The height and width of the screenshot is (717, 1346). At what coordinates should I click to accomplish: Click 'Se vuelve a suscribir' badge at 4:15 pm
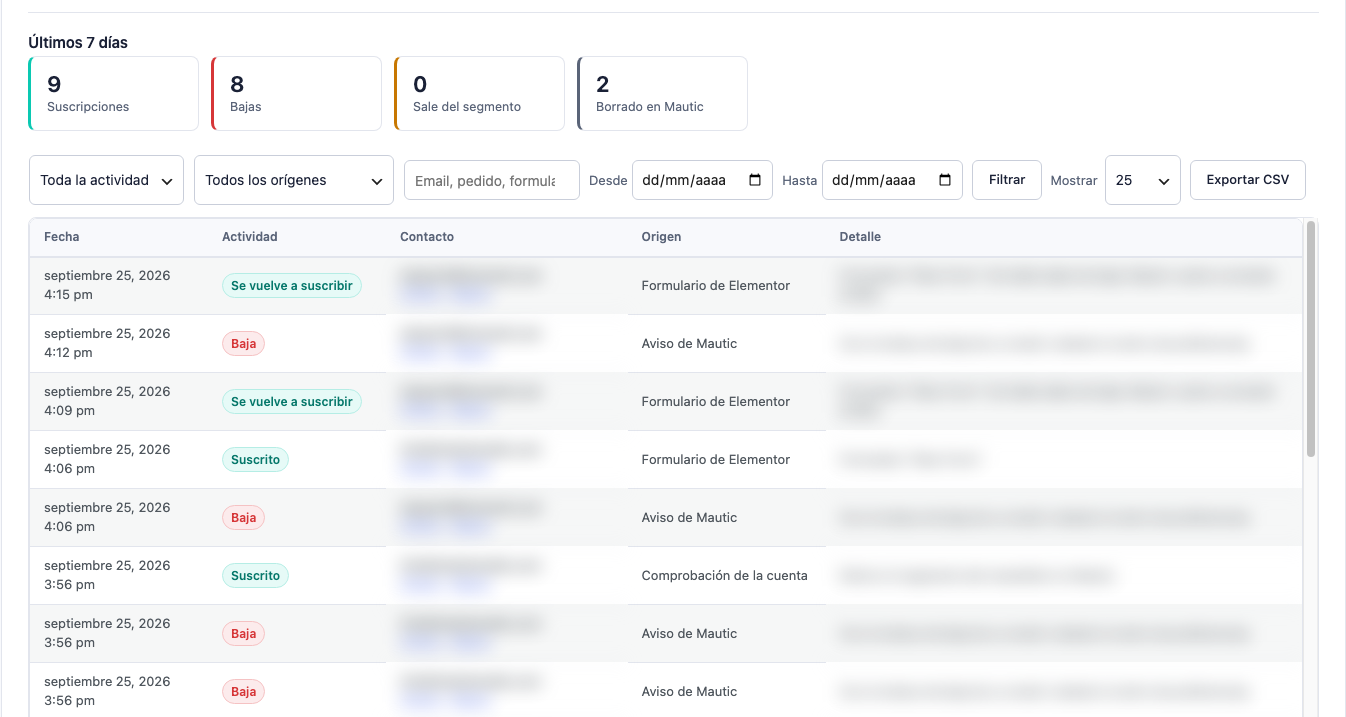click(292, 285)
